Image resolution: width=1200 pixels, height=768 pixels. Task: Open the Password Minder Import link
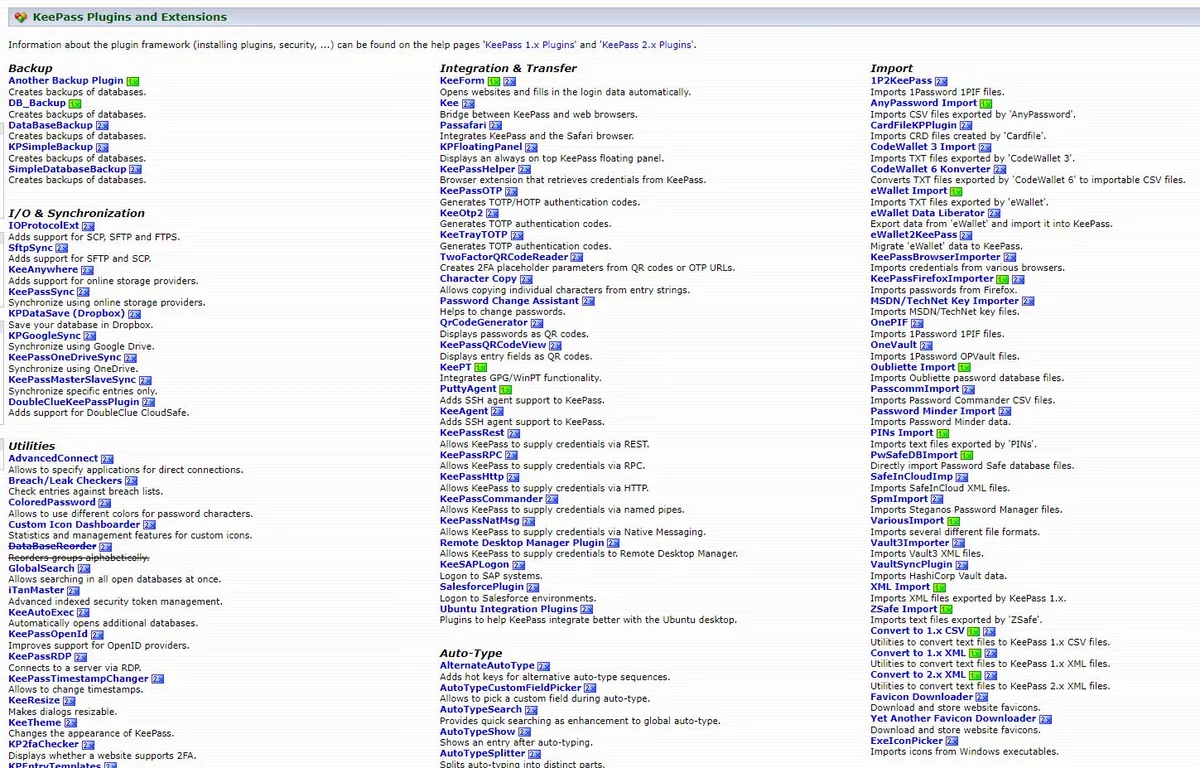[933, 411]
